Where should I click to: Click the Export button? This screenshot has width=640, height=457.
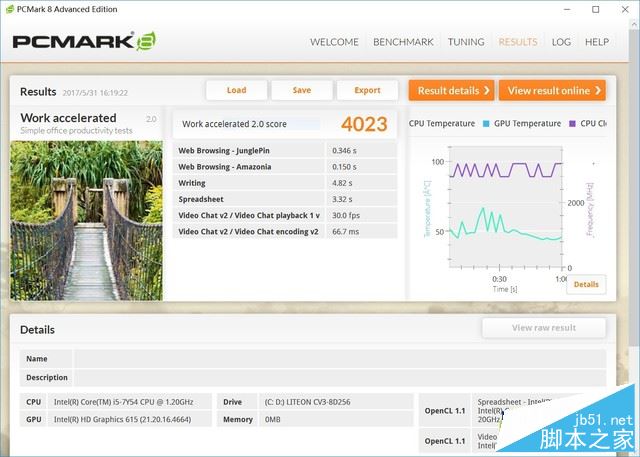click(x=367, y=90)
